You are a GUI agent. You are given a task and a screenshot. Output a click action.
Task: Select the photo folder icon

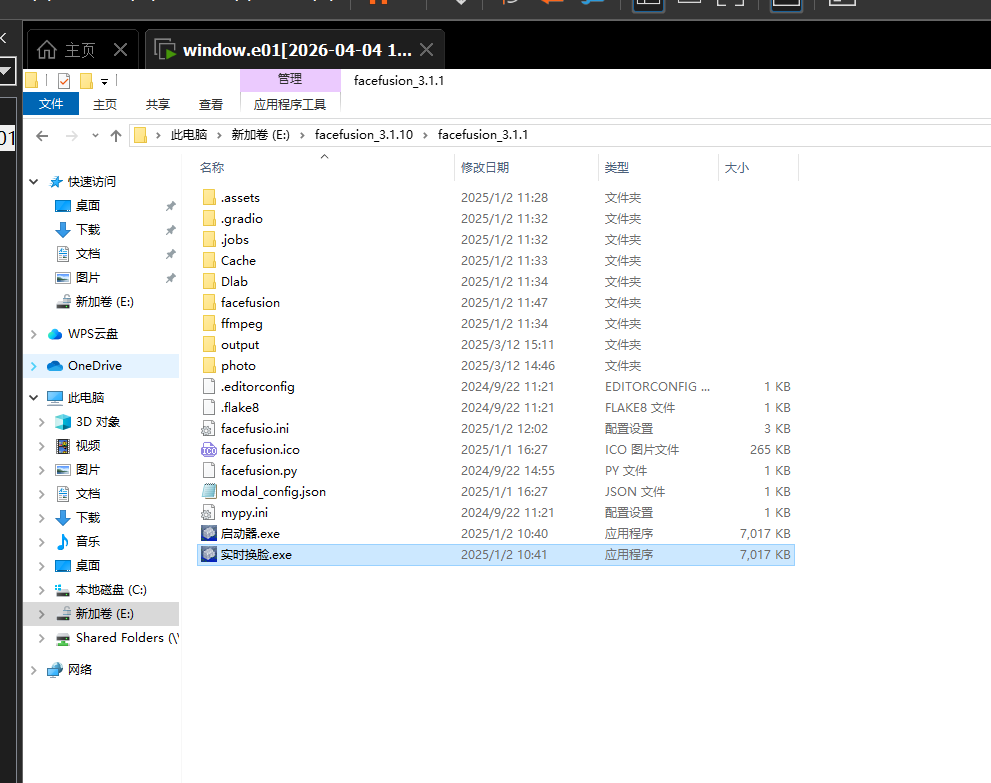click(x=209, y=365)
